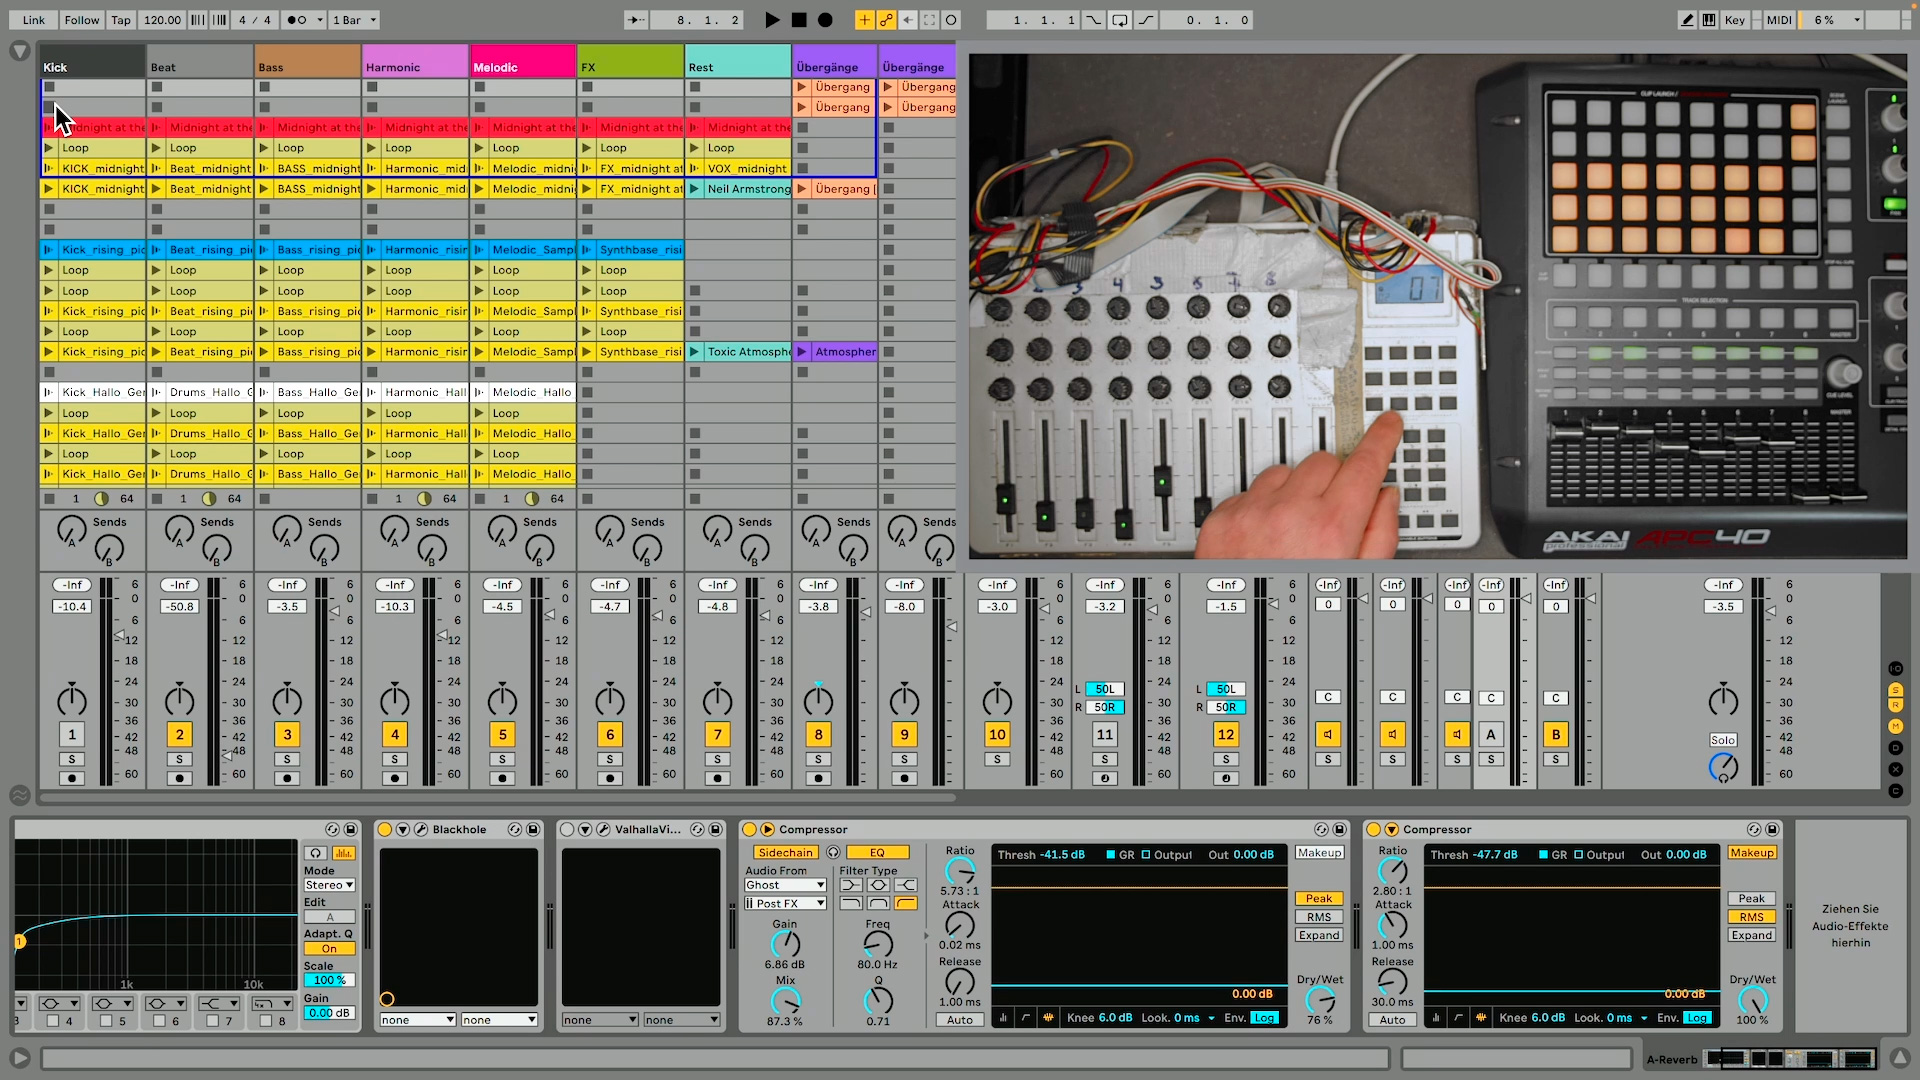This screenshot has width=1920, height=1080.
Task: Click the sidechain Gain knob 6.86 dB
Action: click(x=785, y=943)
